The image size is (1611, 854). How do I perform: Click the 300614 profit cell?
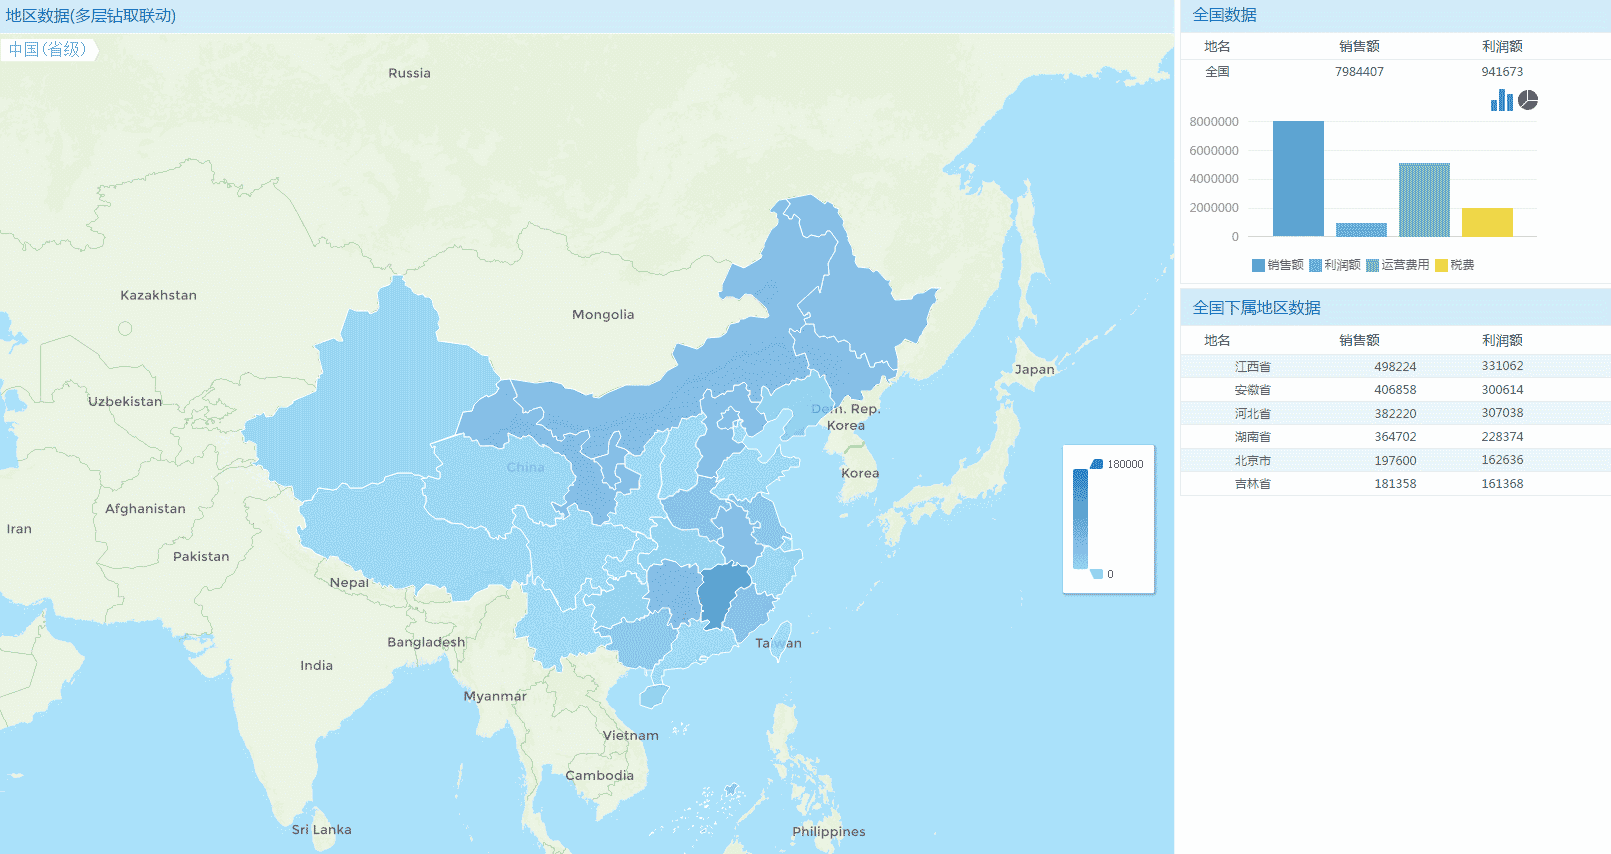tap(1502, 390)
